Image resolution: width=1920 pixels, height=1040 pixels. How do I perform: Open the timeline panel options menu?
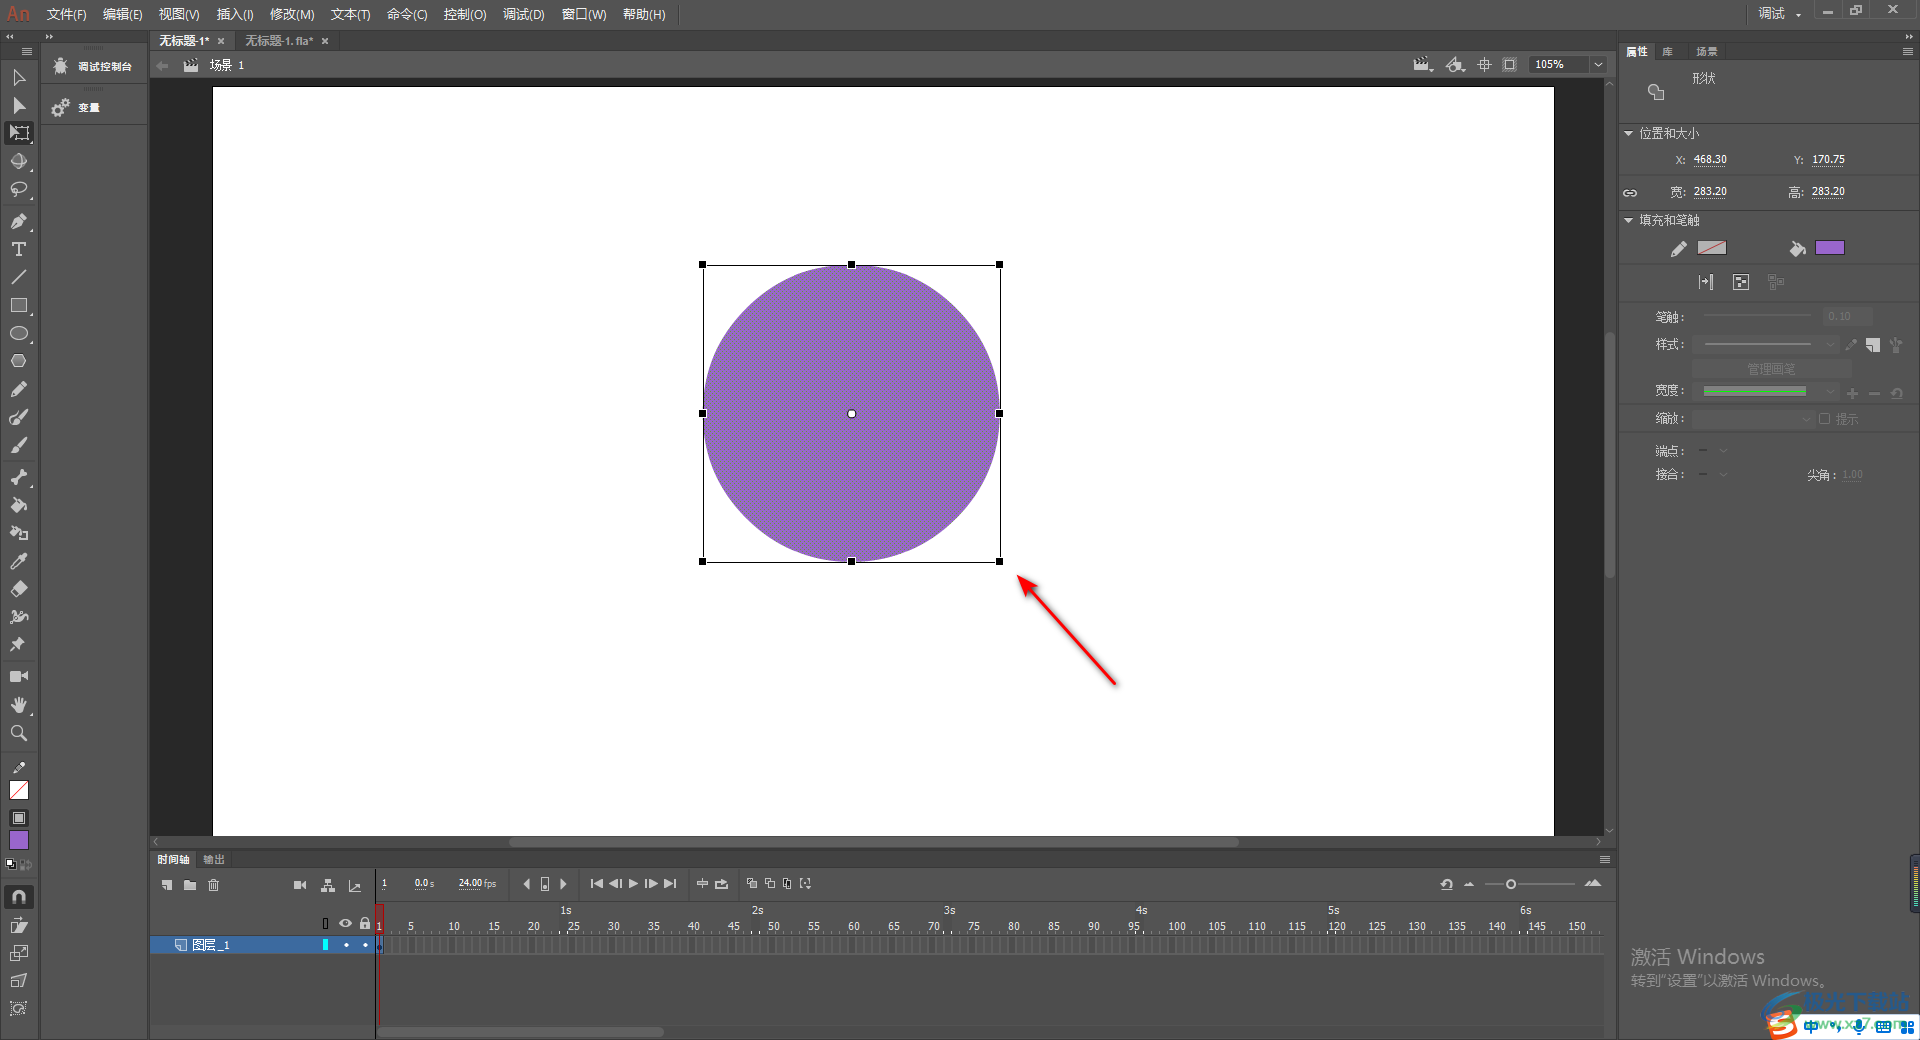click(1605, 859)
